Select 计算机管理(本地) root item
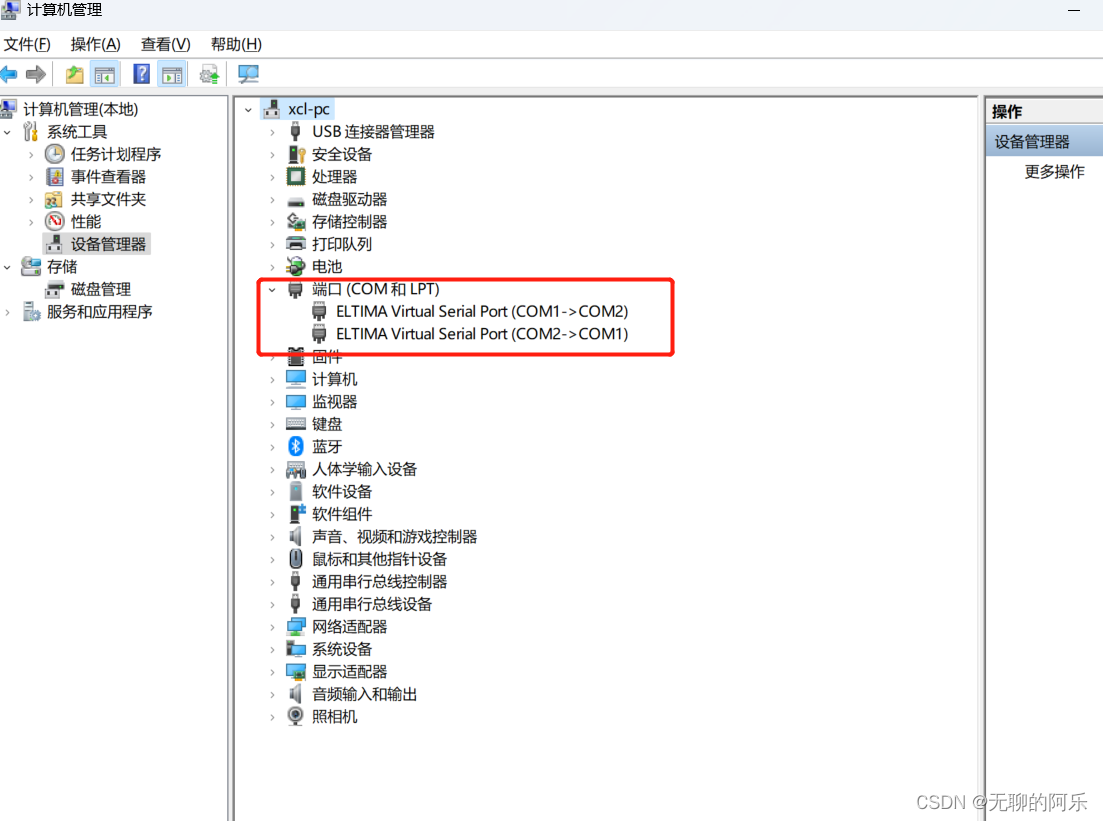The image size is (1103, 821). click(80, 109)
